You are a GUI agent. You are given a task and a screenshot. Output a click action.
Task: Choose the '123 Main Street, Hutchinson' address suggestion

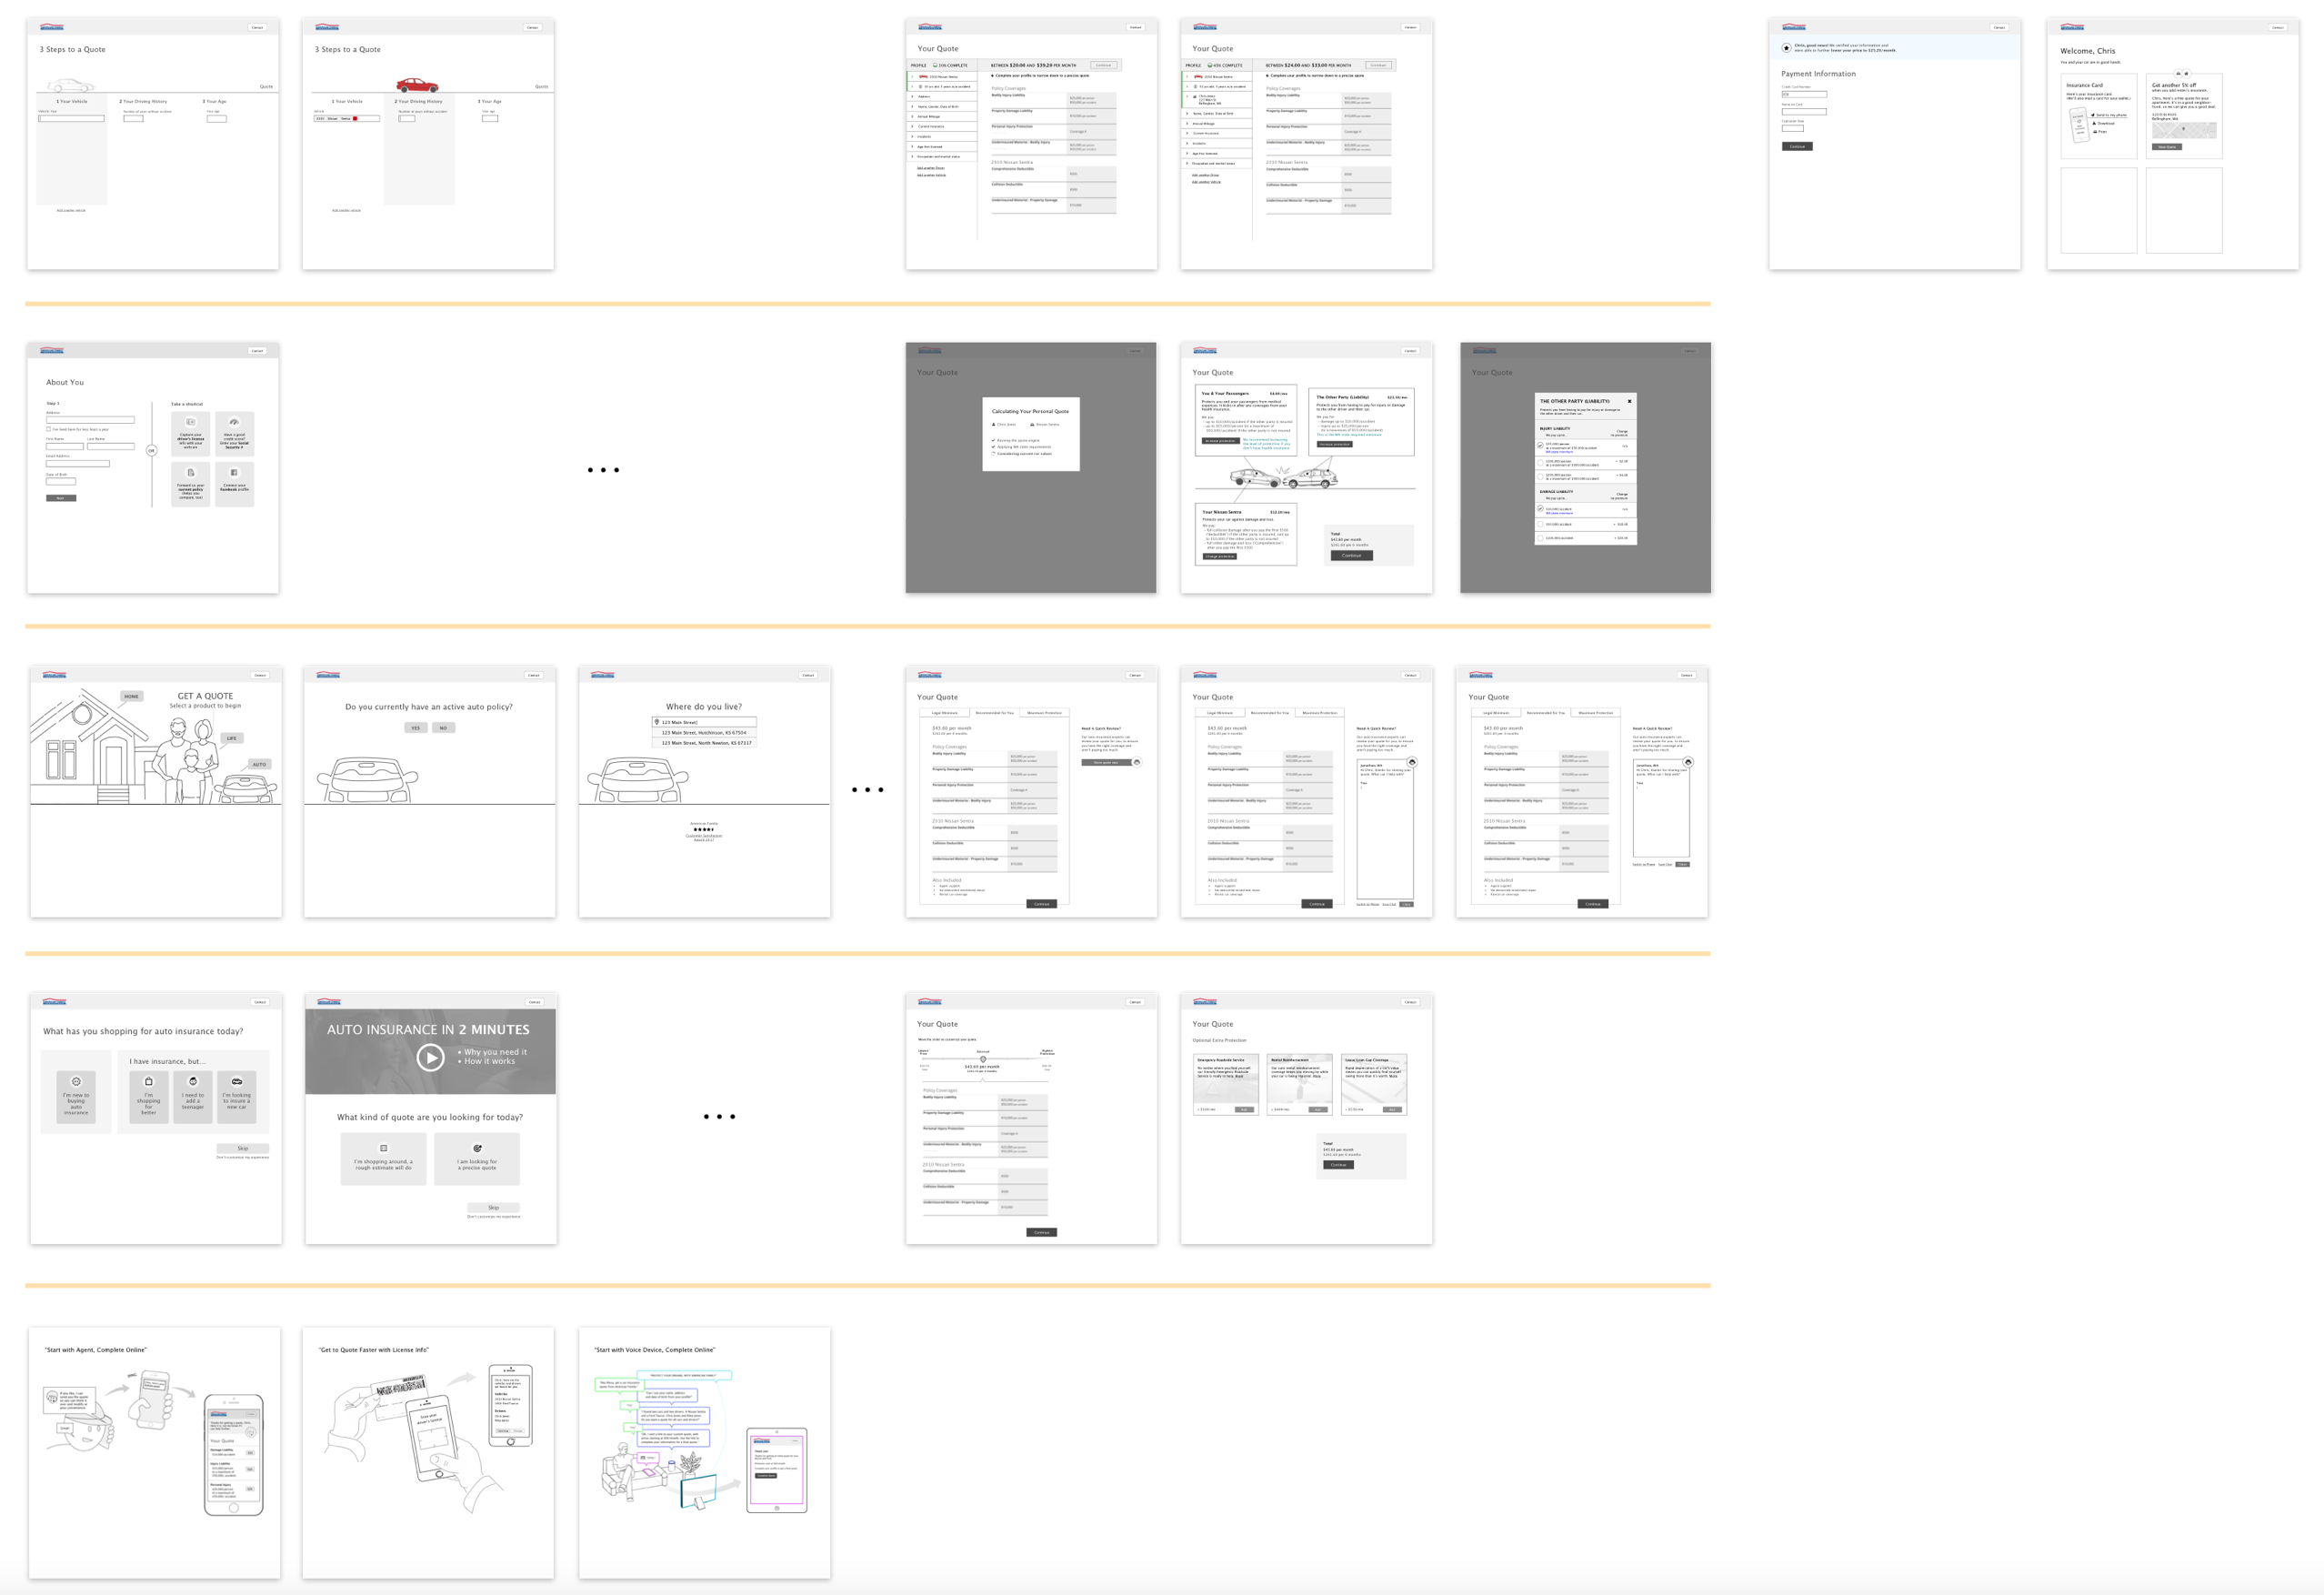pyautogui.click(x=704, y=733)
